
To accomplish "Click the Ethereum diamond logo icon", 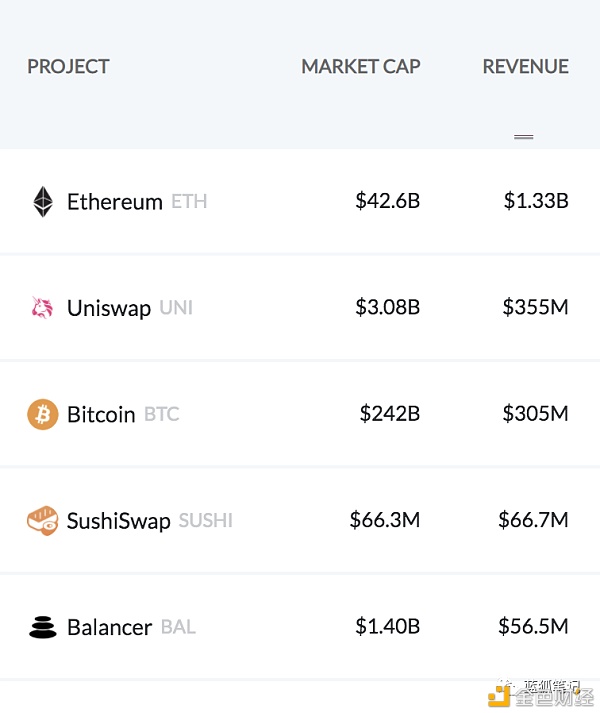I will tap(43, 201).
